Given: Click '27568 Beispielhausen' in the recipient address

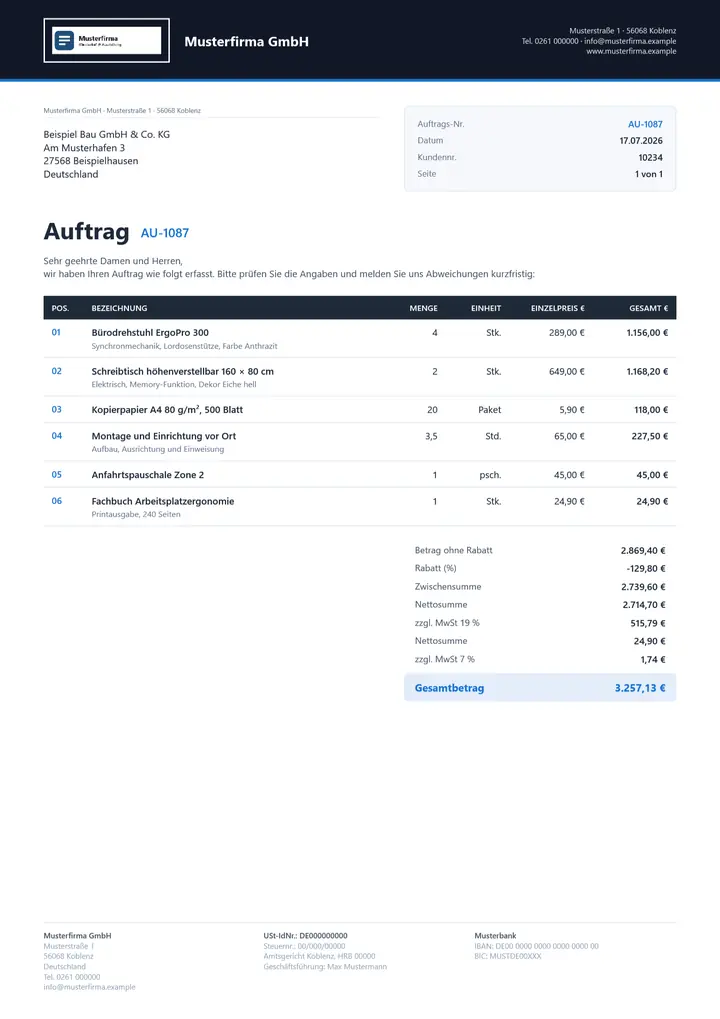Looking at the screenshot, I should click(x=91, y=161).
